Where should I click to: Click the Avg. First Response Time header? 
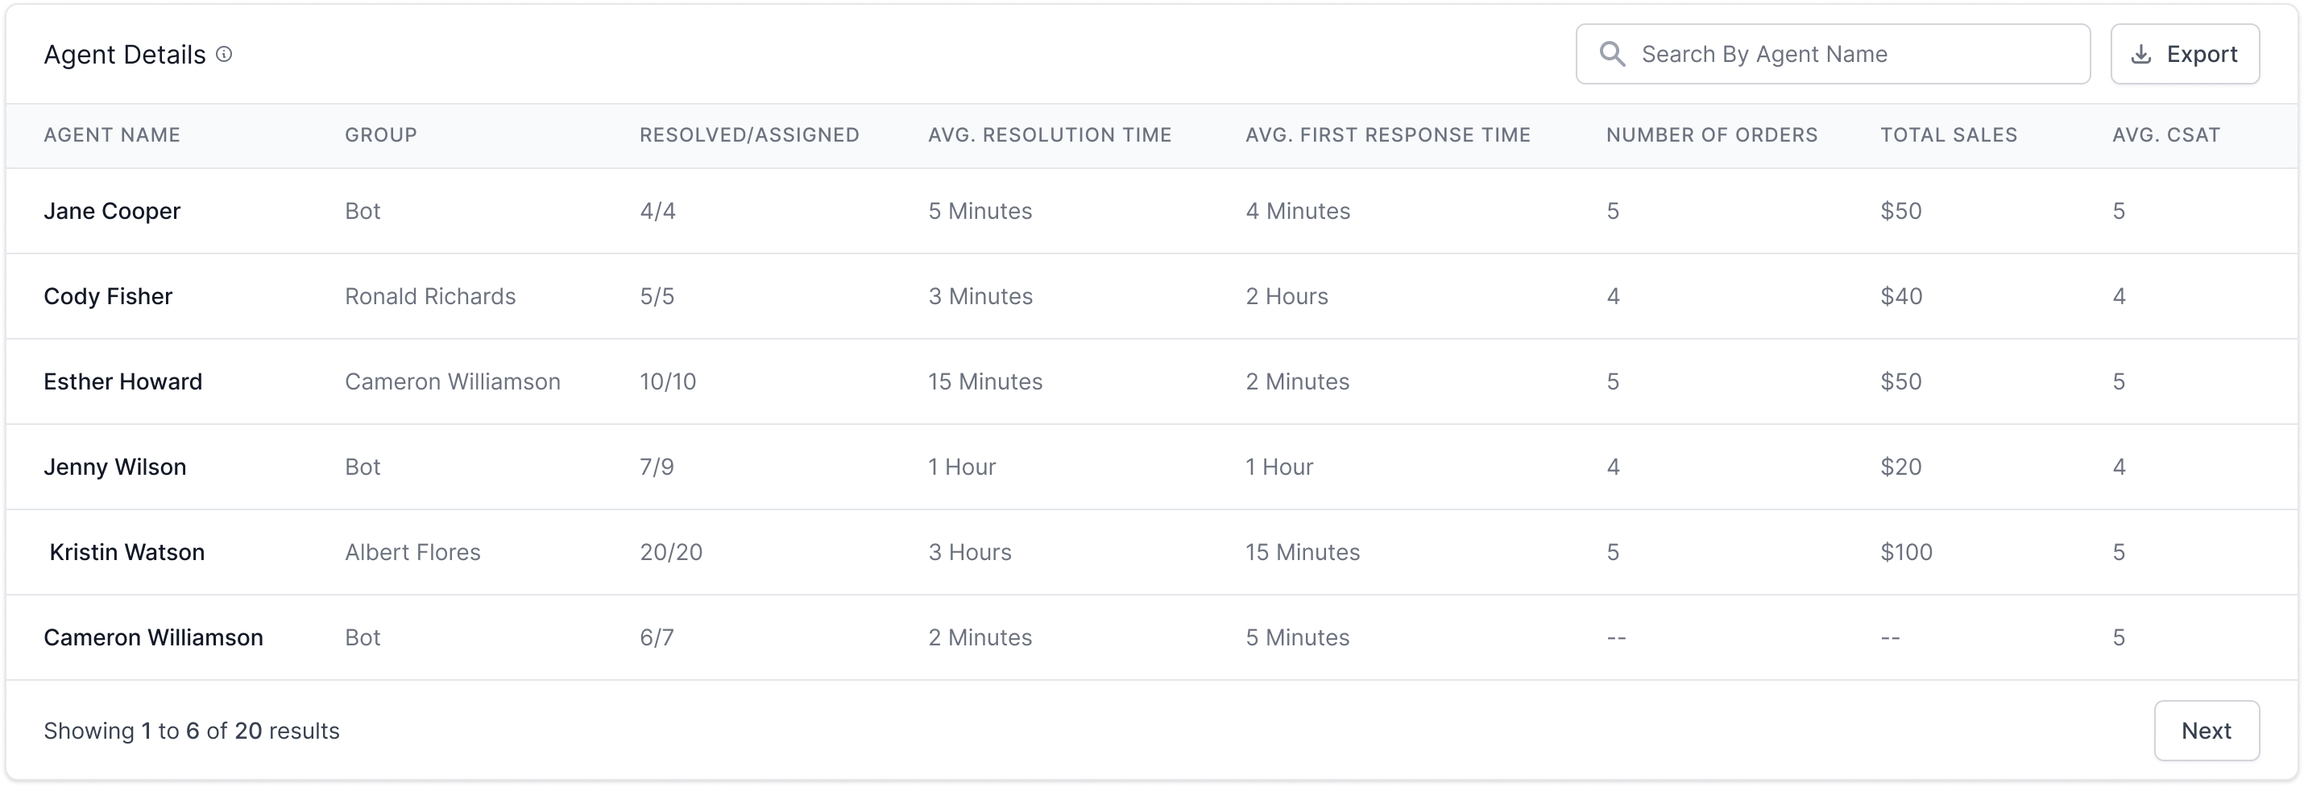coord(1388,135)
